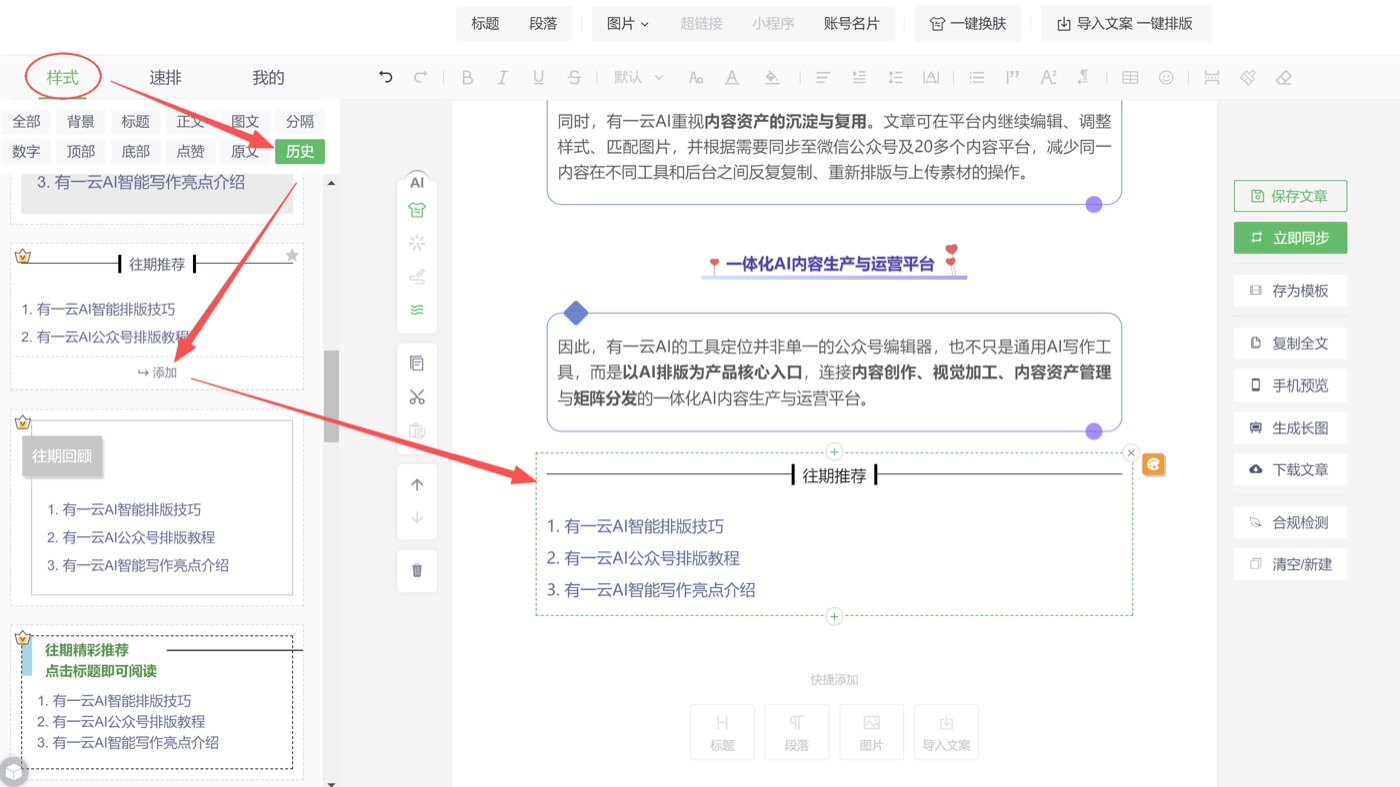
Task: Click 一键换肤 in top bar
Action: tap(968, 24)
